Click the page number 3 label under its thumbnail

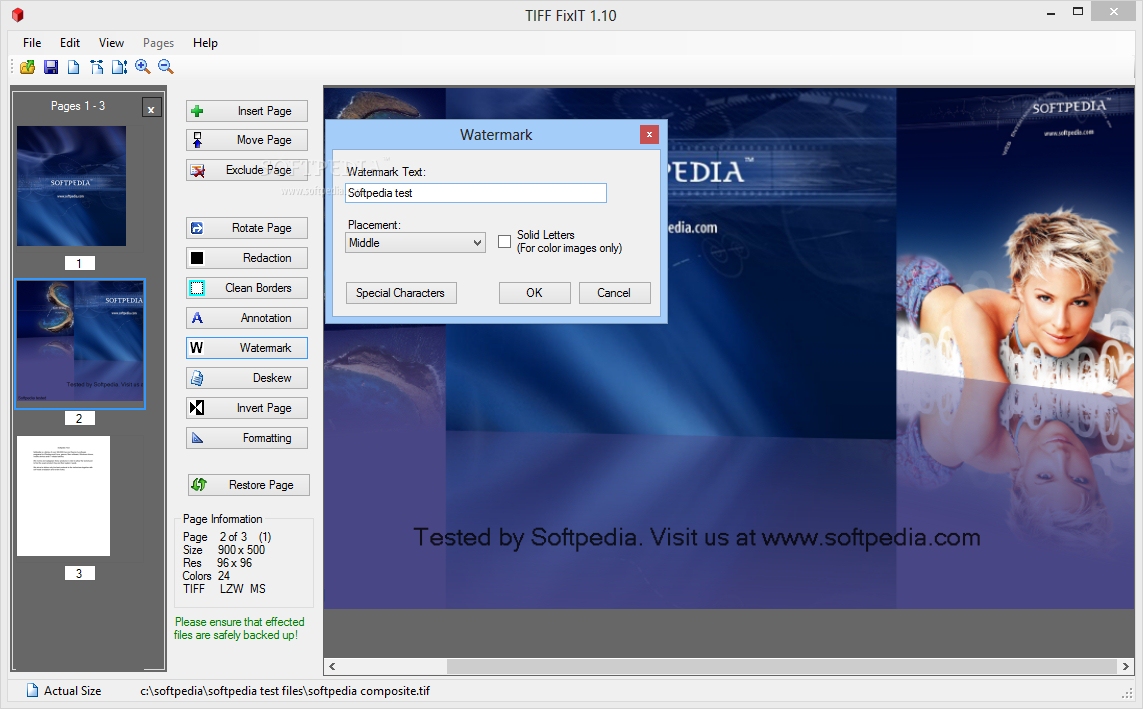coord(79,573)
